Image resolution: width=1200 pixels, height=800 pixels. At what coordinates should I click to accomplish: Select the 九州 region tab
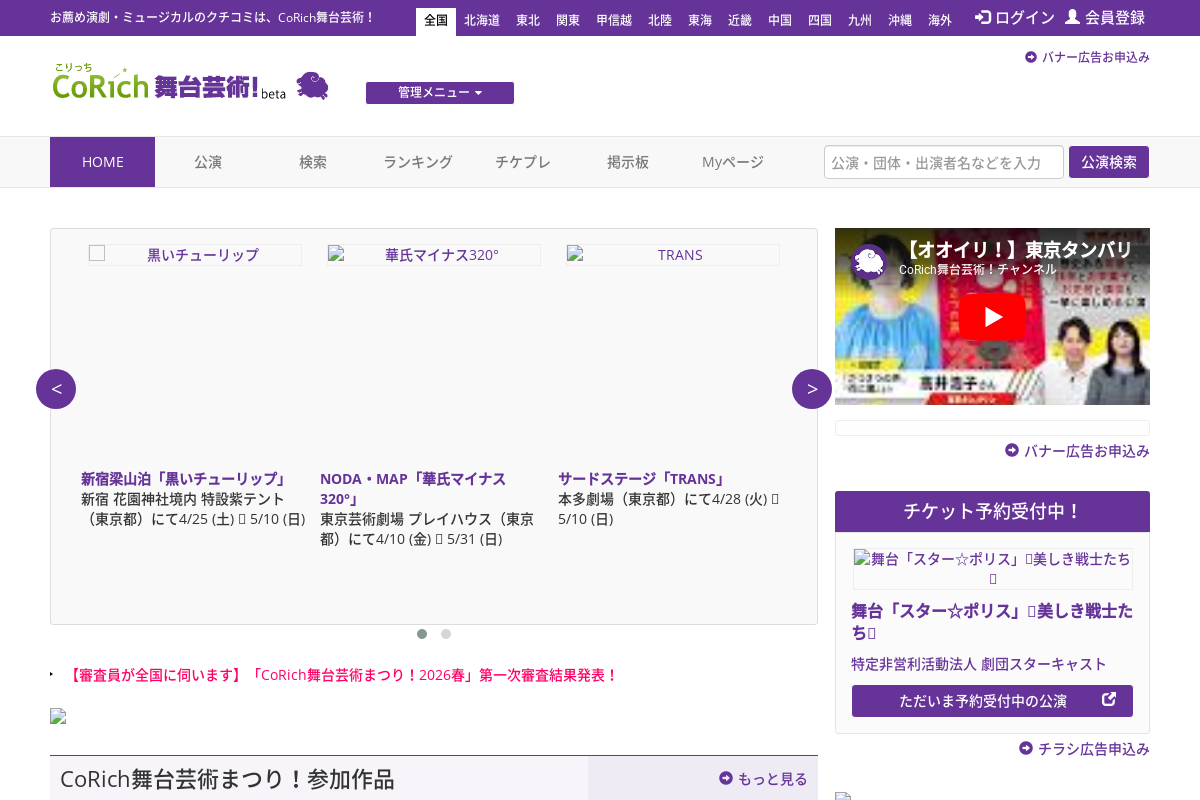click(860, 21)
